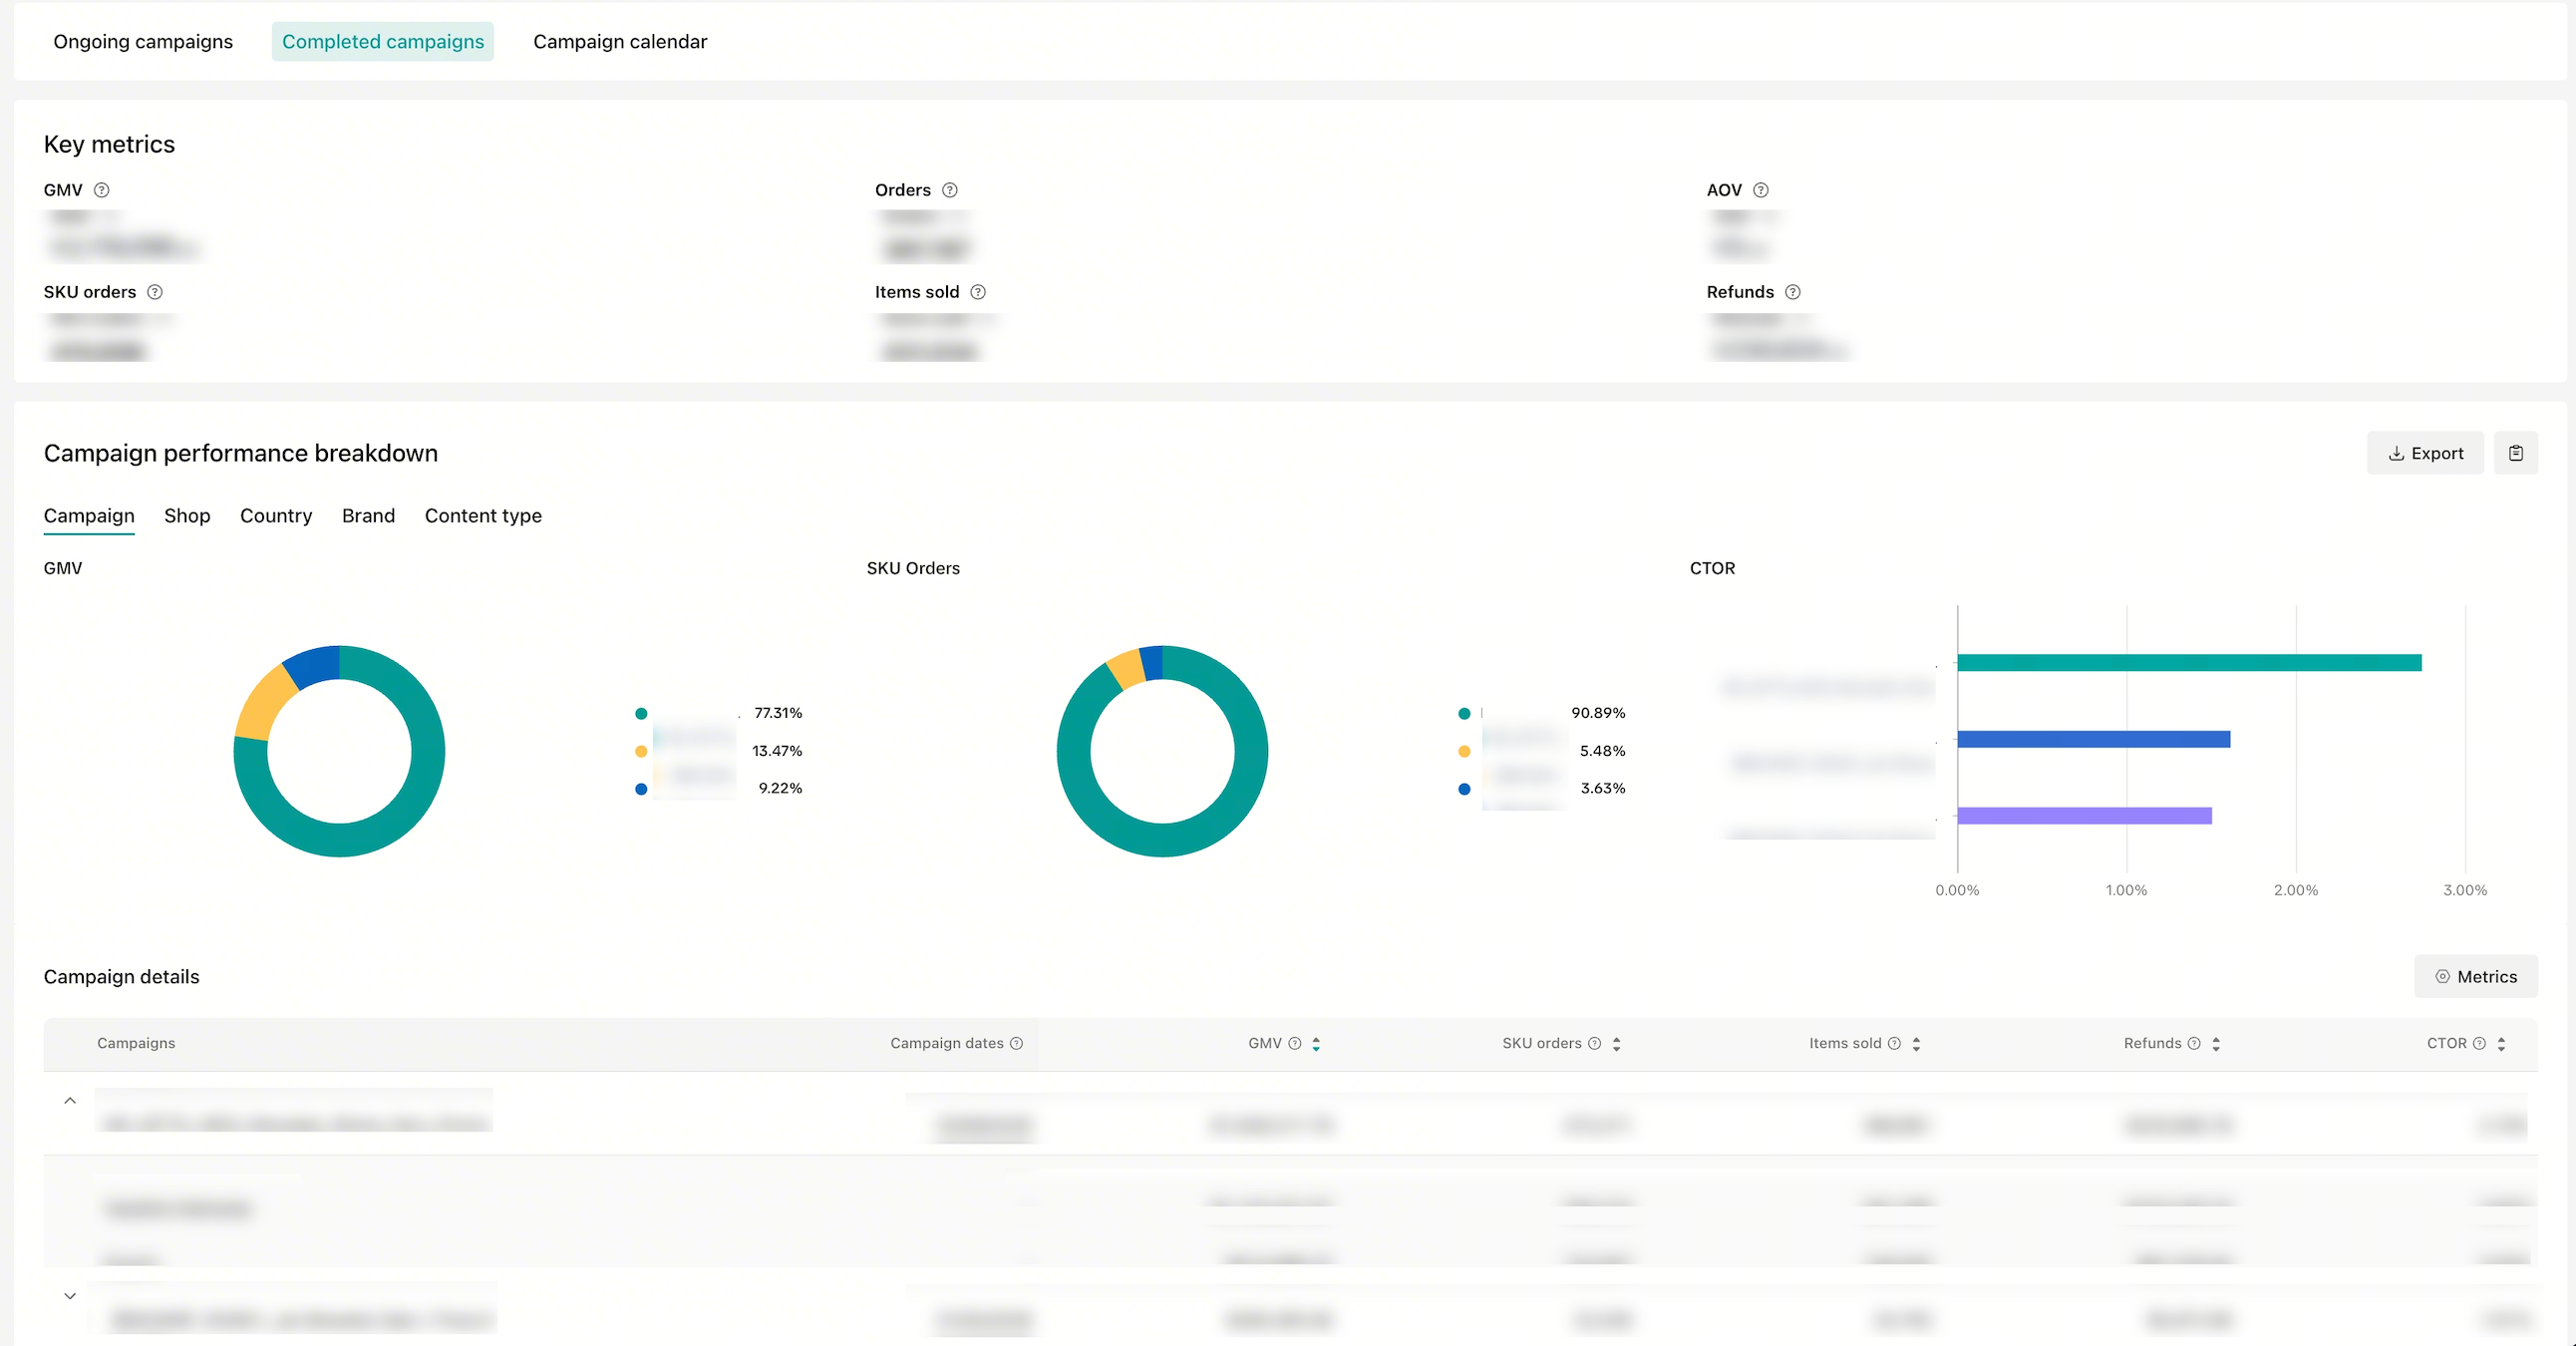Image resolution: width=2576 pixels, height=1346 pixels.
Task: Click the Refunds info icon in Key metrics
Action: coord(1793,292)
